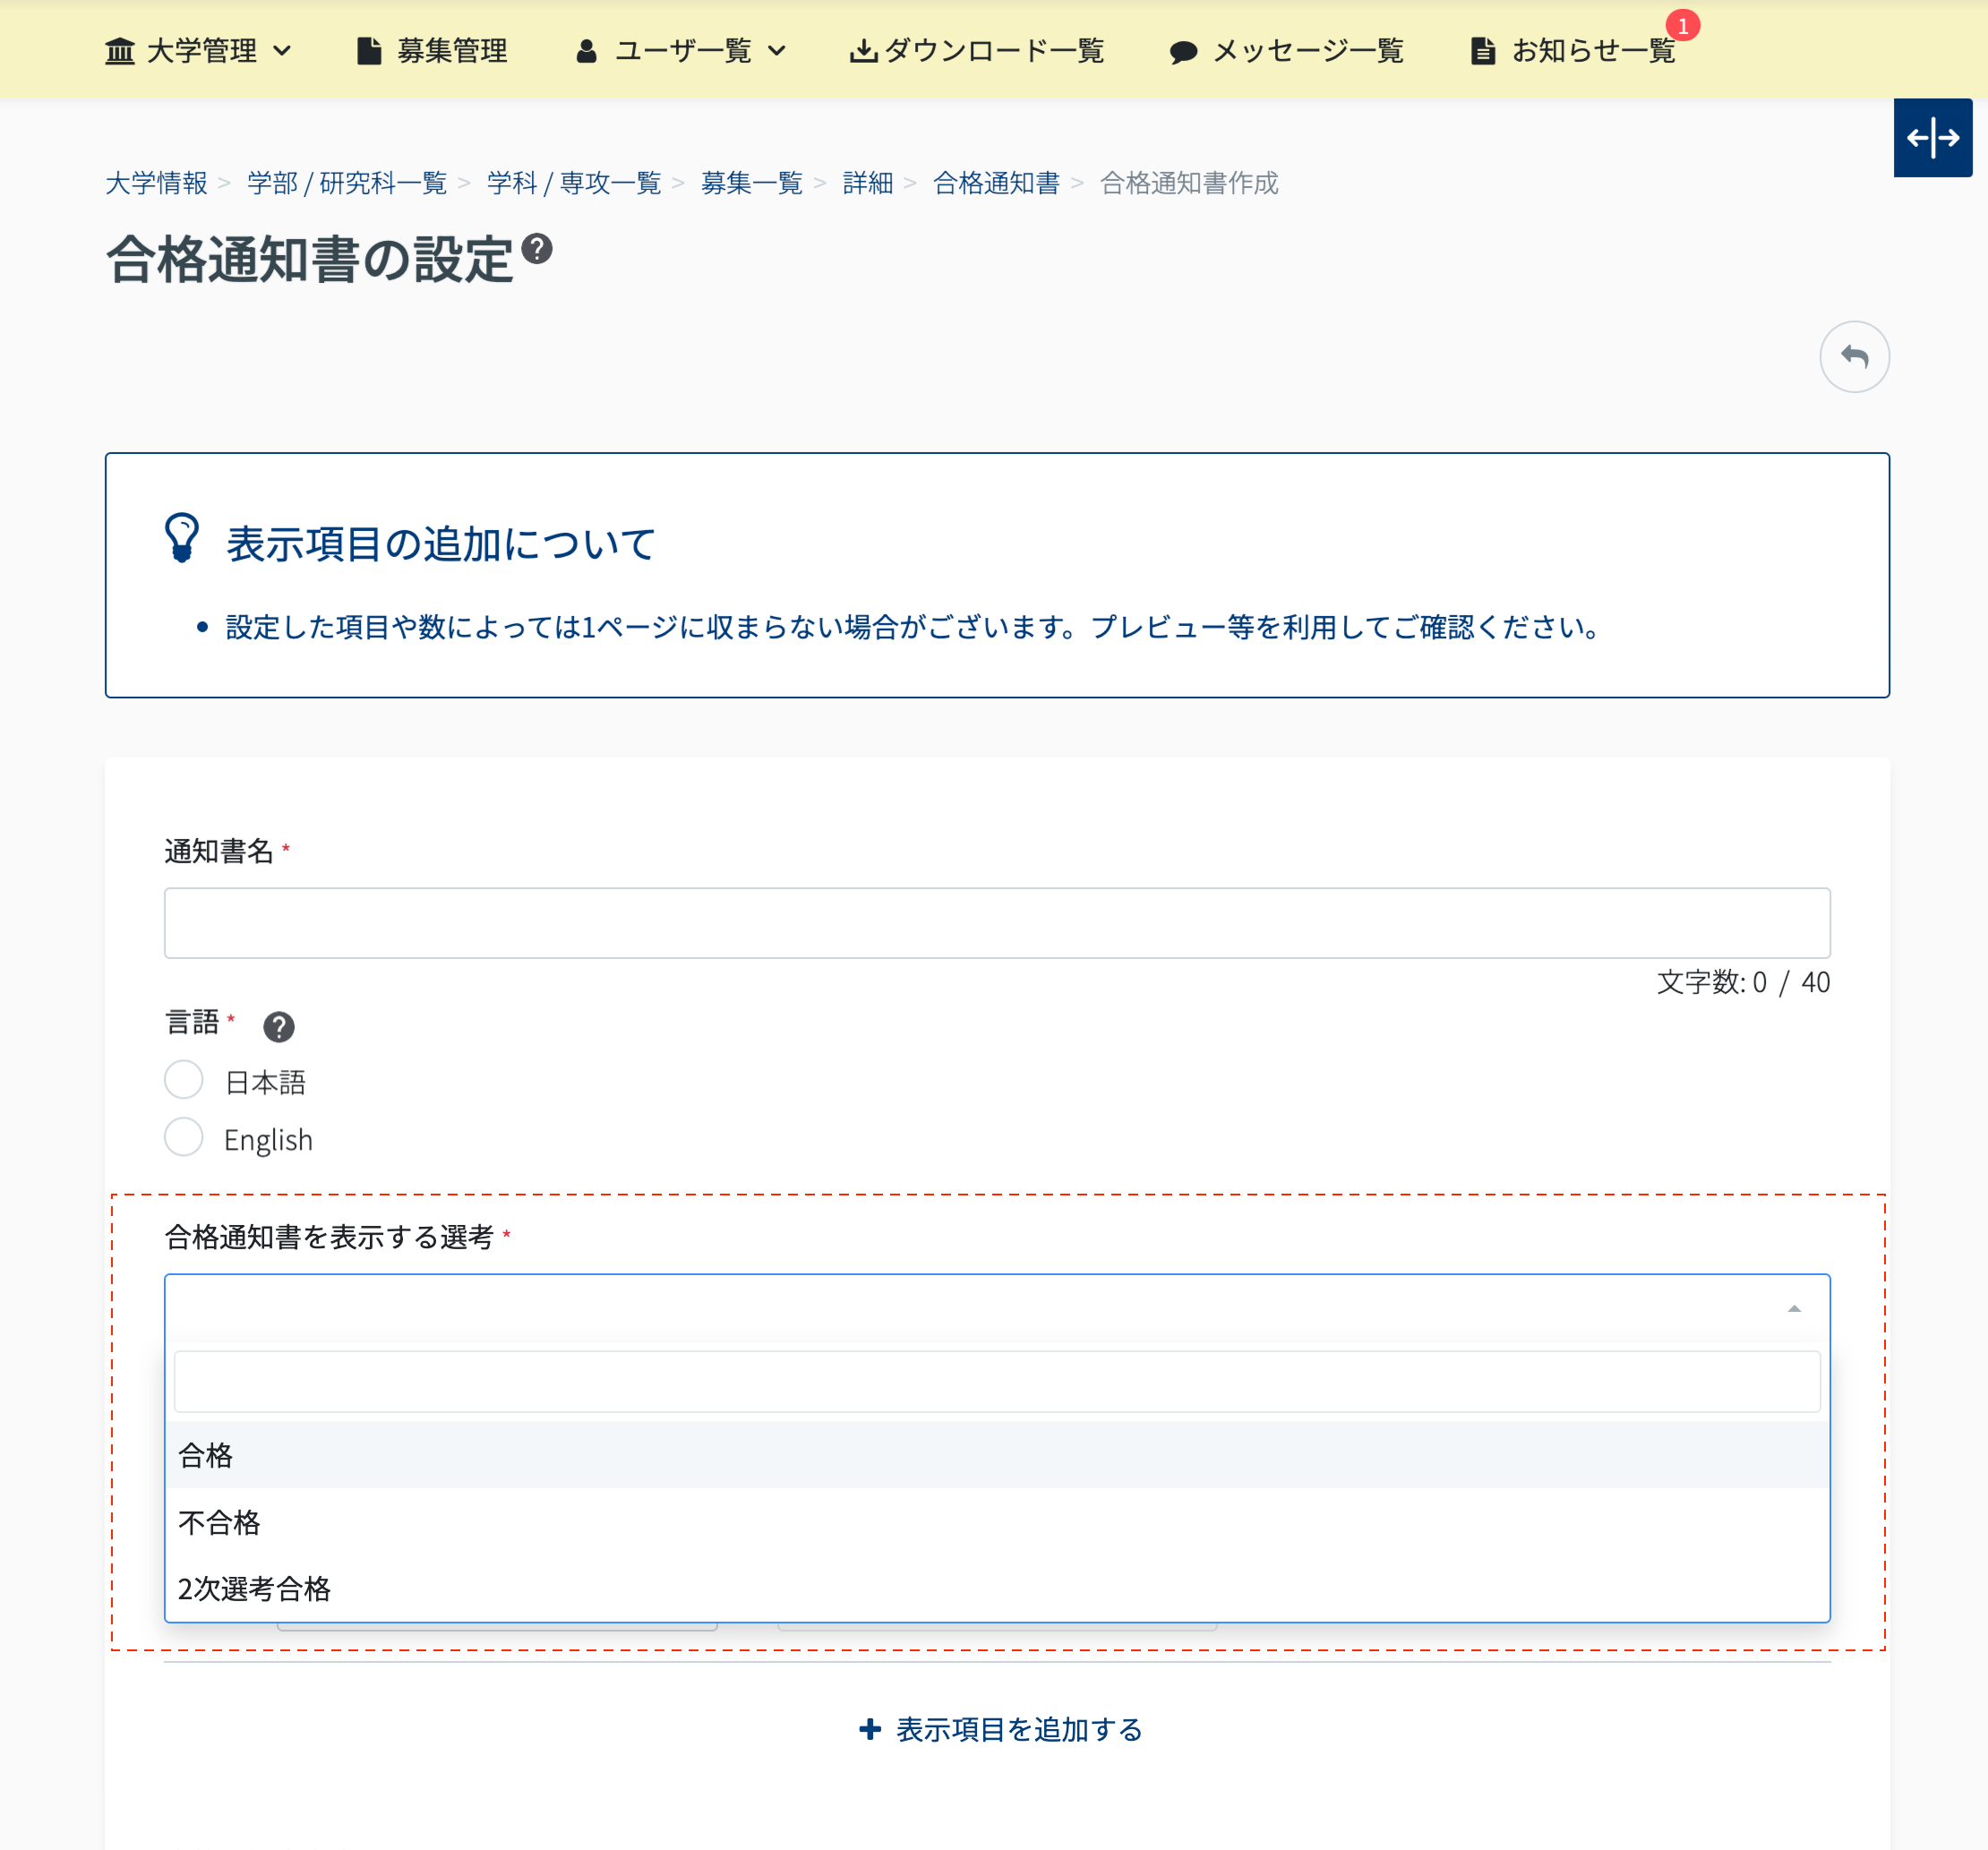Click help icon beside 合格通知書の設定 title
Screen dimensions: 1988x1850
click(x=537, y=248)
